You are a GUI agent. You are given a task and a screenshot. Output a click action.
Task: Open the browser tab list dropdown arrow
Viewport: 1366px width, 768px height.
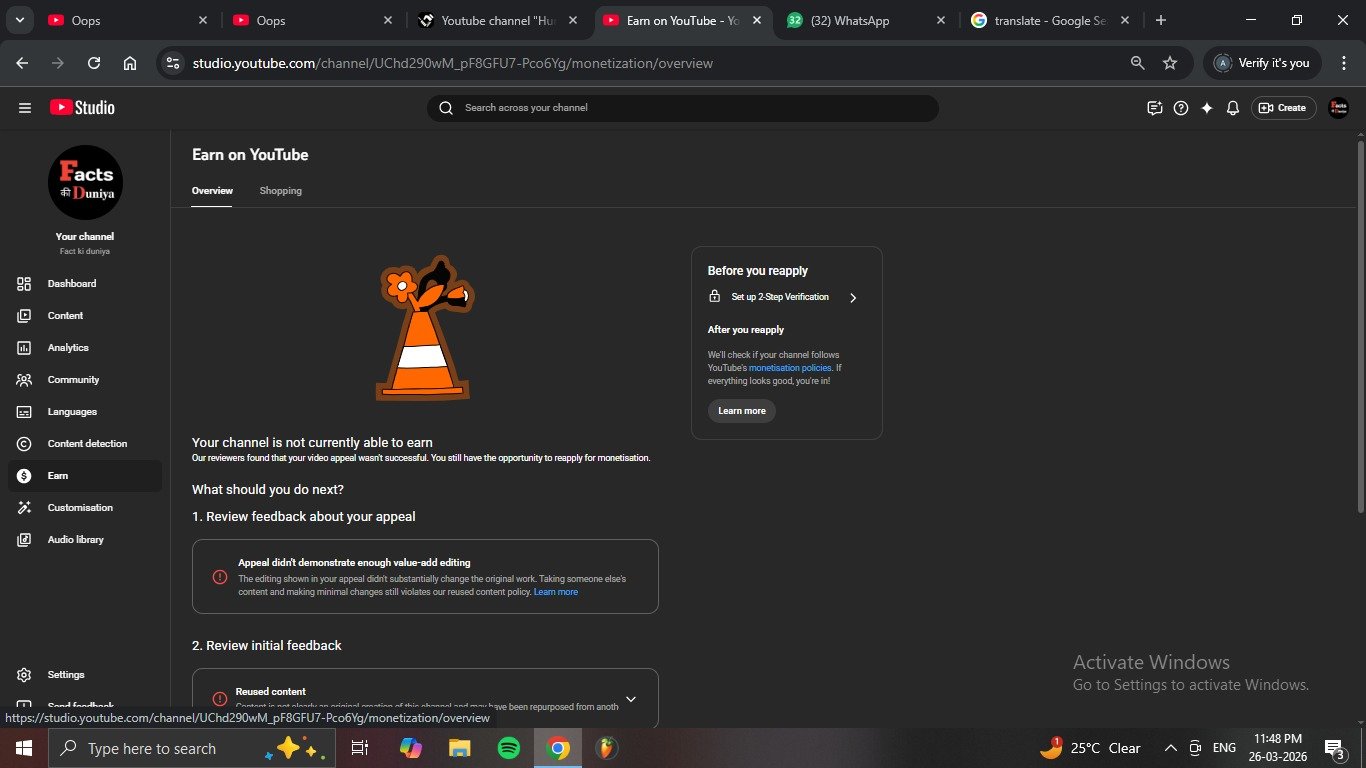pos(19,20)
